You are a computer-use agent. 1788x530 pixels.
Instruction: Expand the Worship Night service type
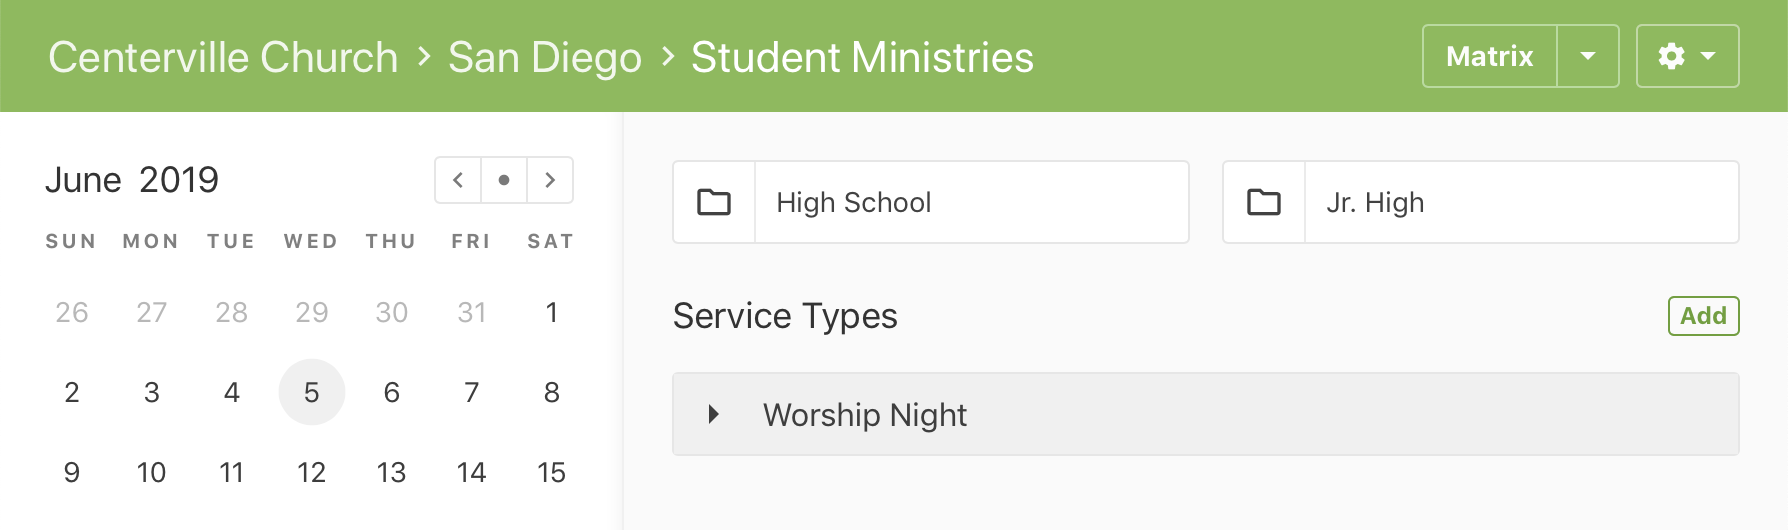(714, 414)
